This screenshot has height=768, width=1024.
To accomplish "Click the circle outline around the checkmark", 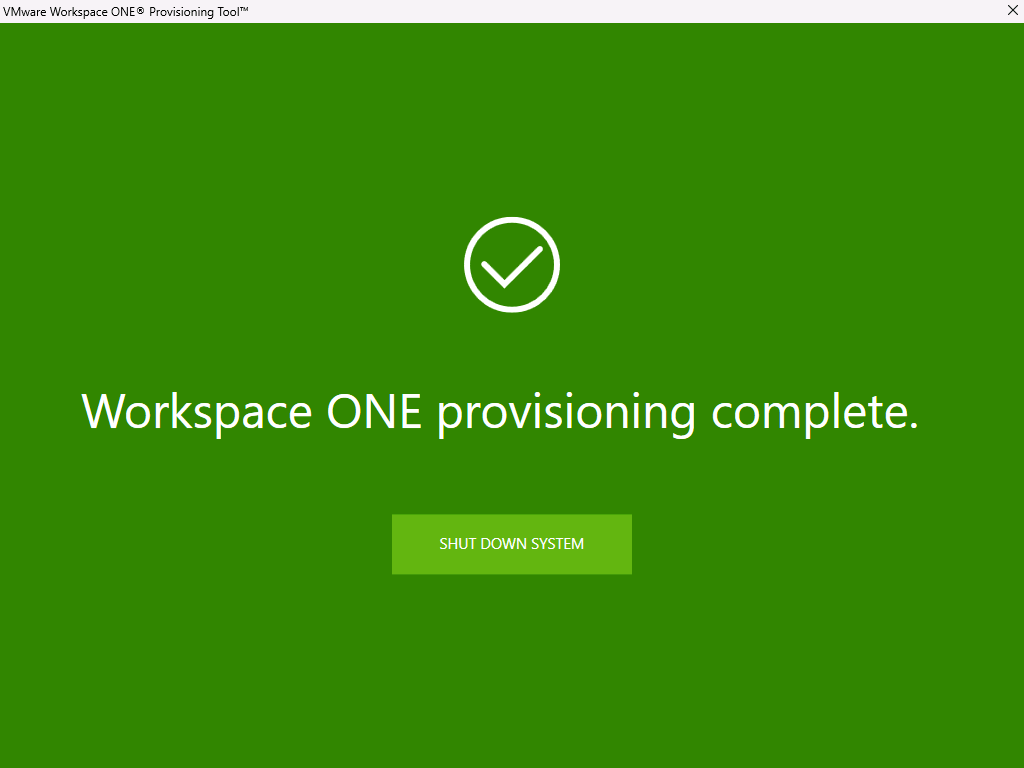I will point(468,265).
